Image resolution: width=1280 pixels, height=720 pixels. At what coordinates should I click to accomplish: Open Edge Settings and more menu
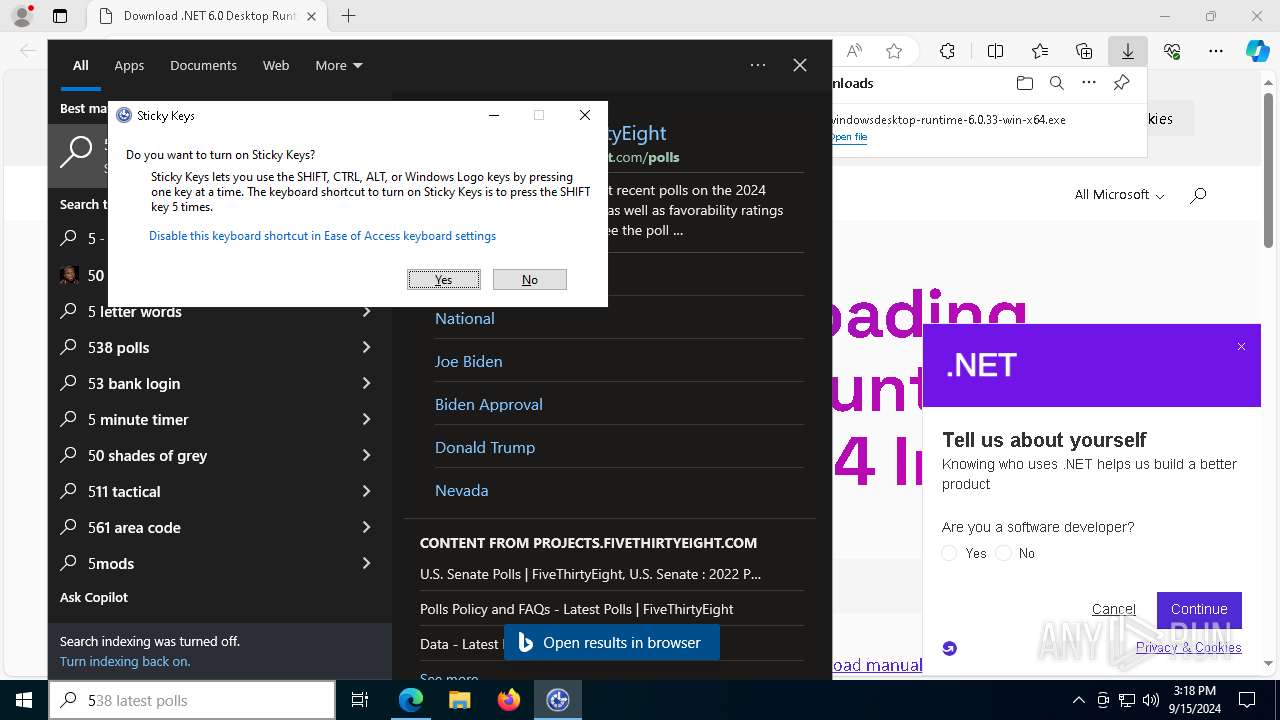point(1216,51)
